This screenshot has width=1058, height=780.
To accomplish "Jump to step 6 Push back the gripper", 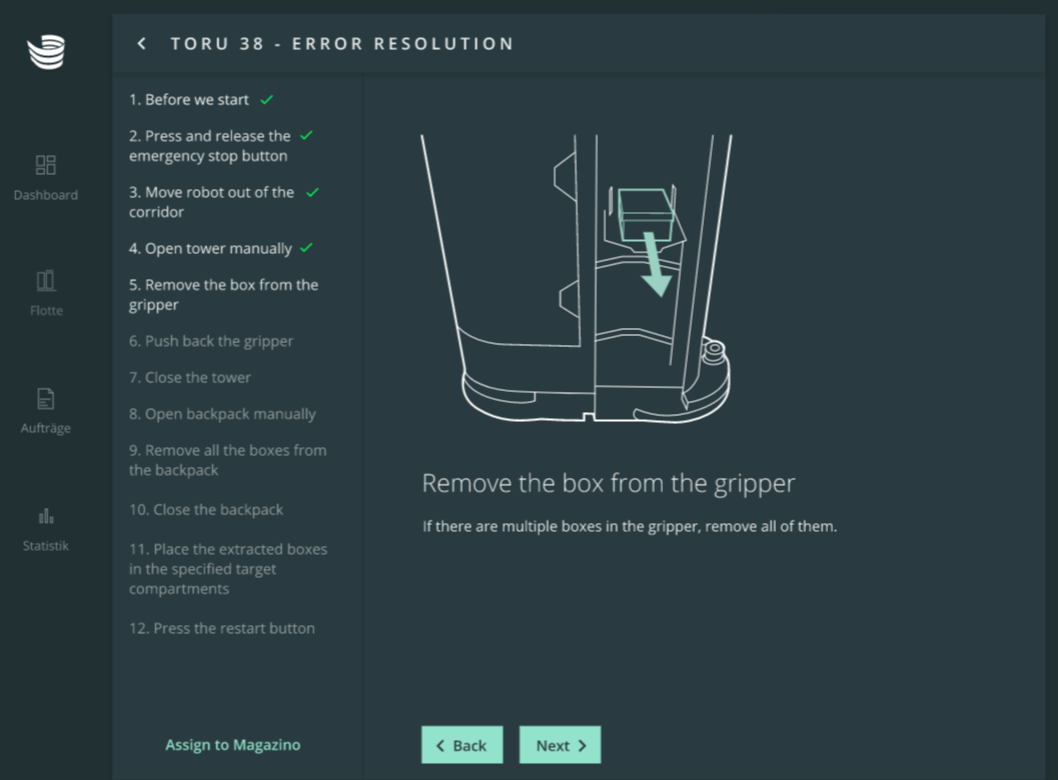I will [211, 341].
